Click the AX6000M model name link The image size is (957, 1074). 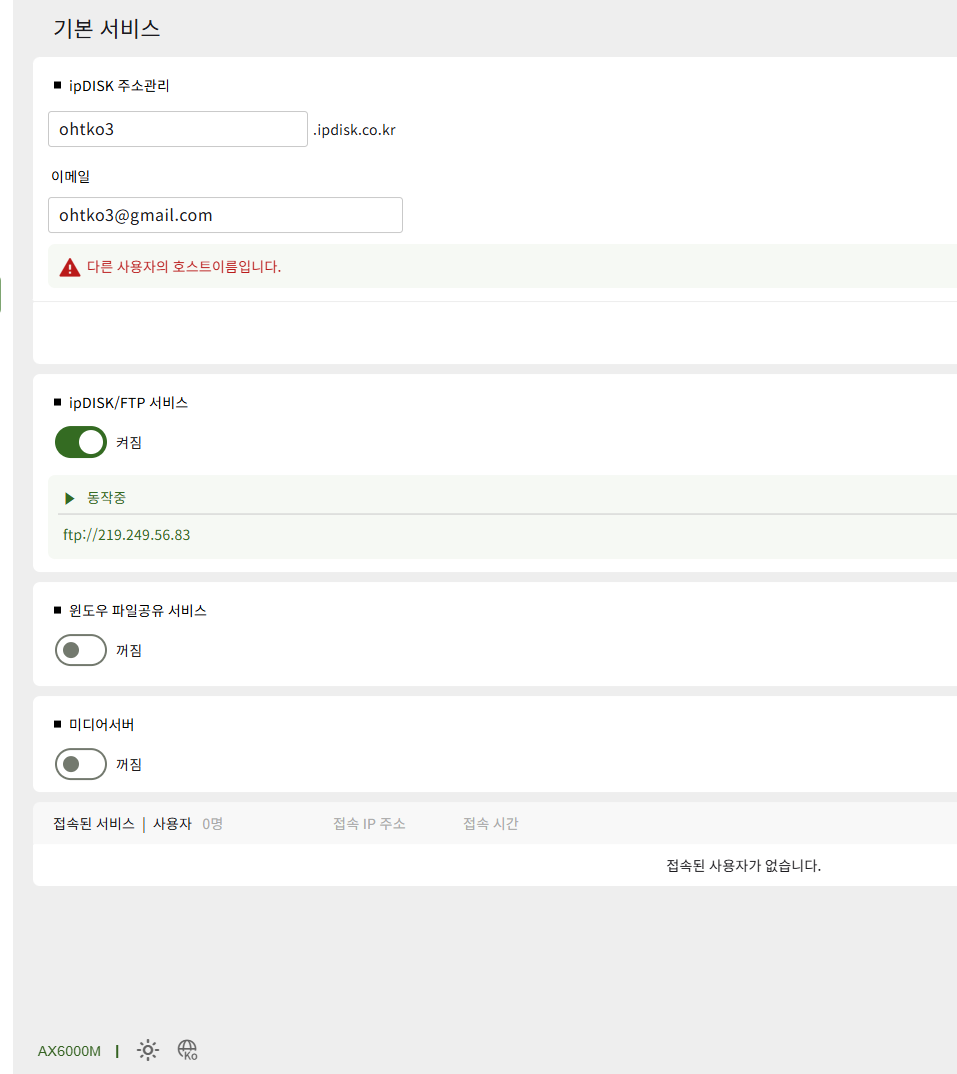pos(69,1051)
